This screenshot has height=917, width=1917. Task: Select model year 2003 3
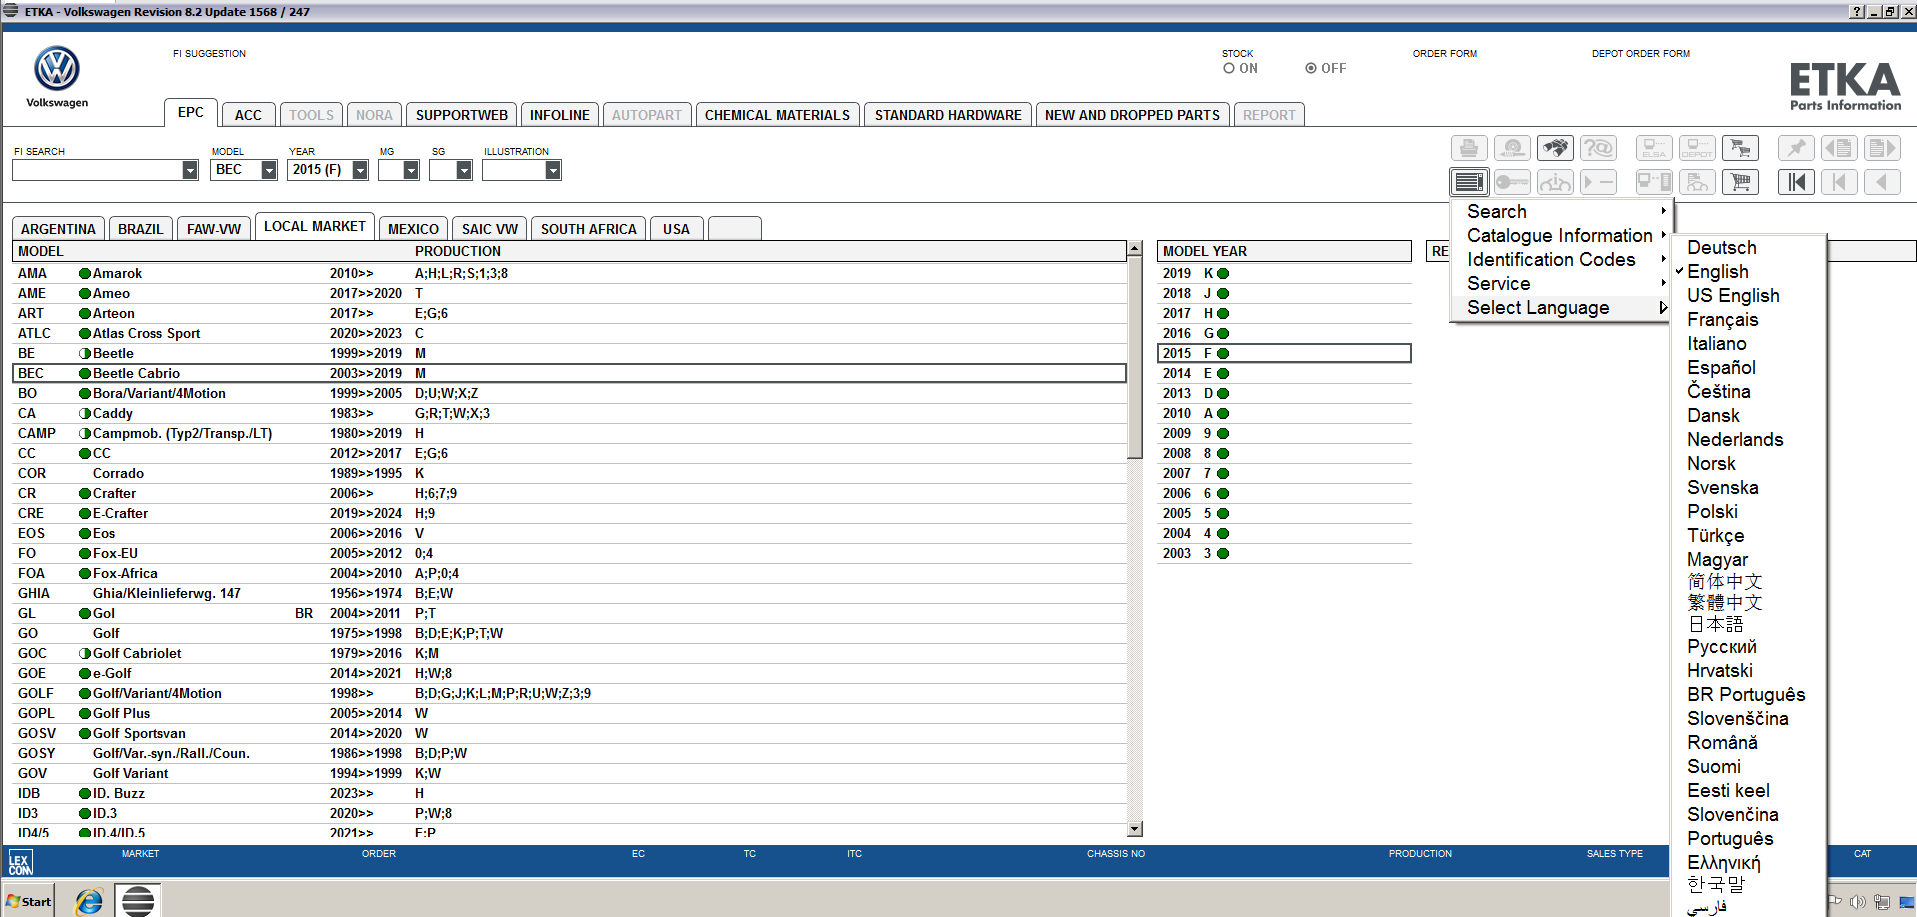(x=1284, y=554)
